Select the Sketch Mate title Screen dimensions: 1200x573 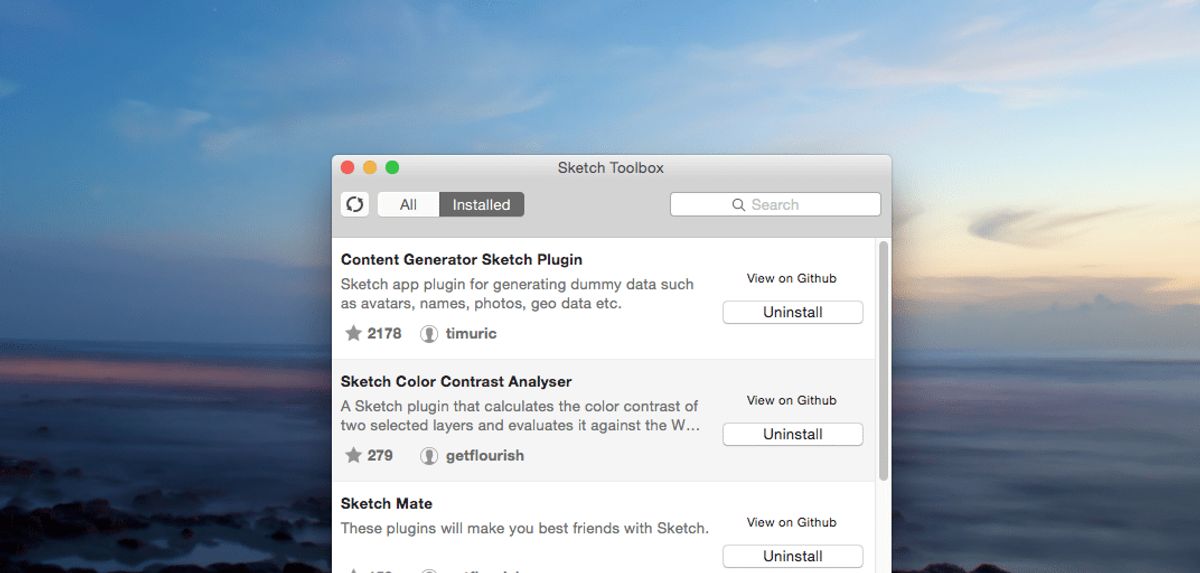pyautogui.click(x=386, y=504)
